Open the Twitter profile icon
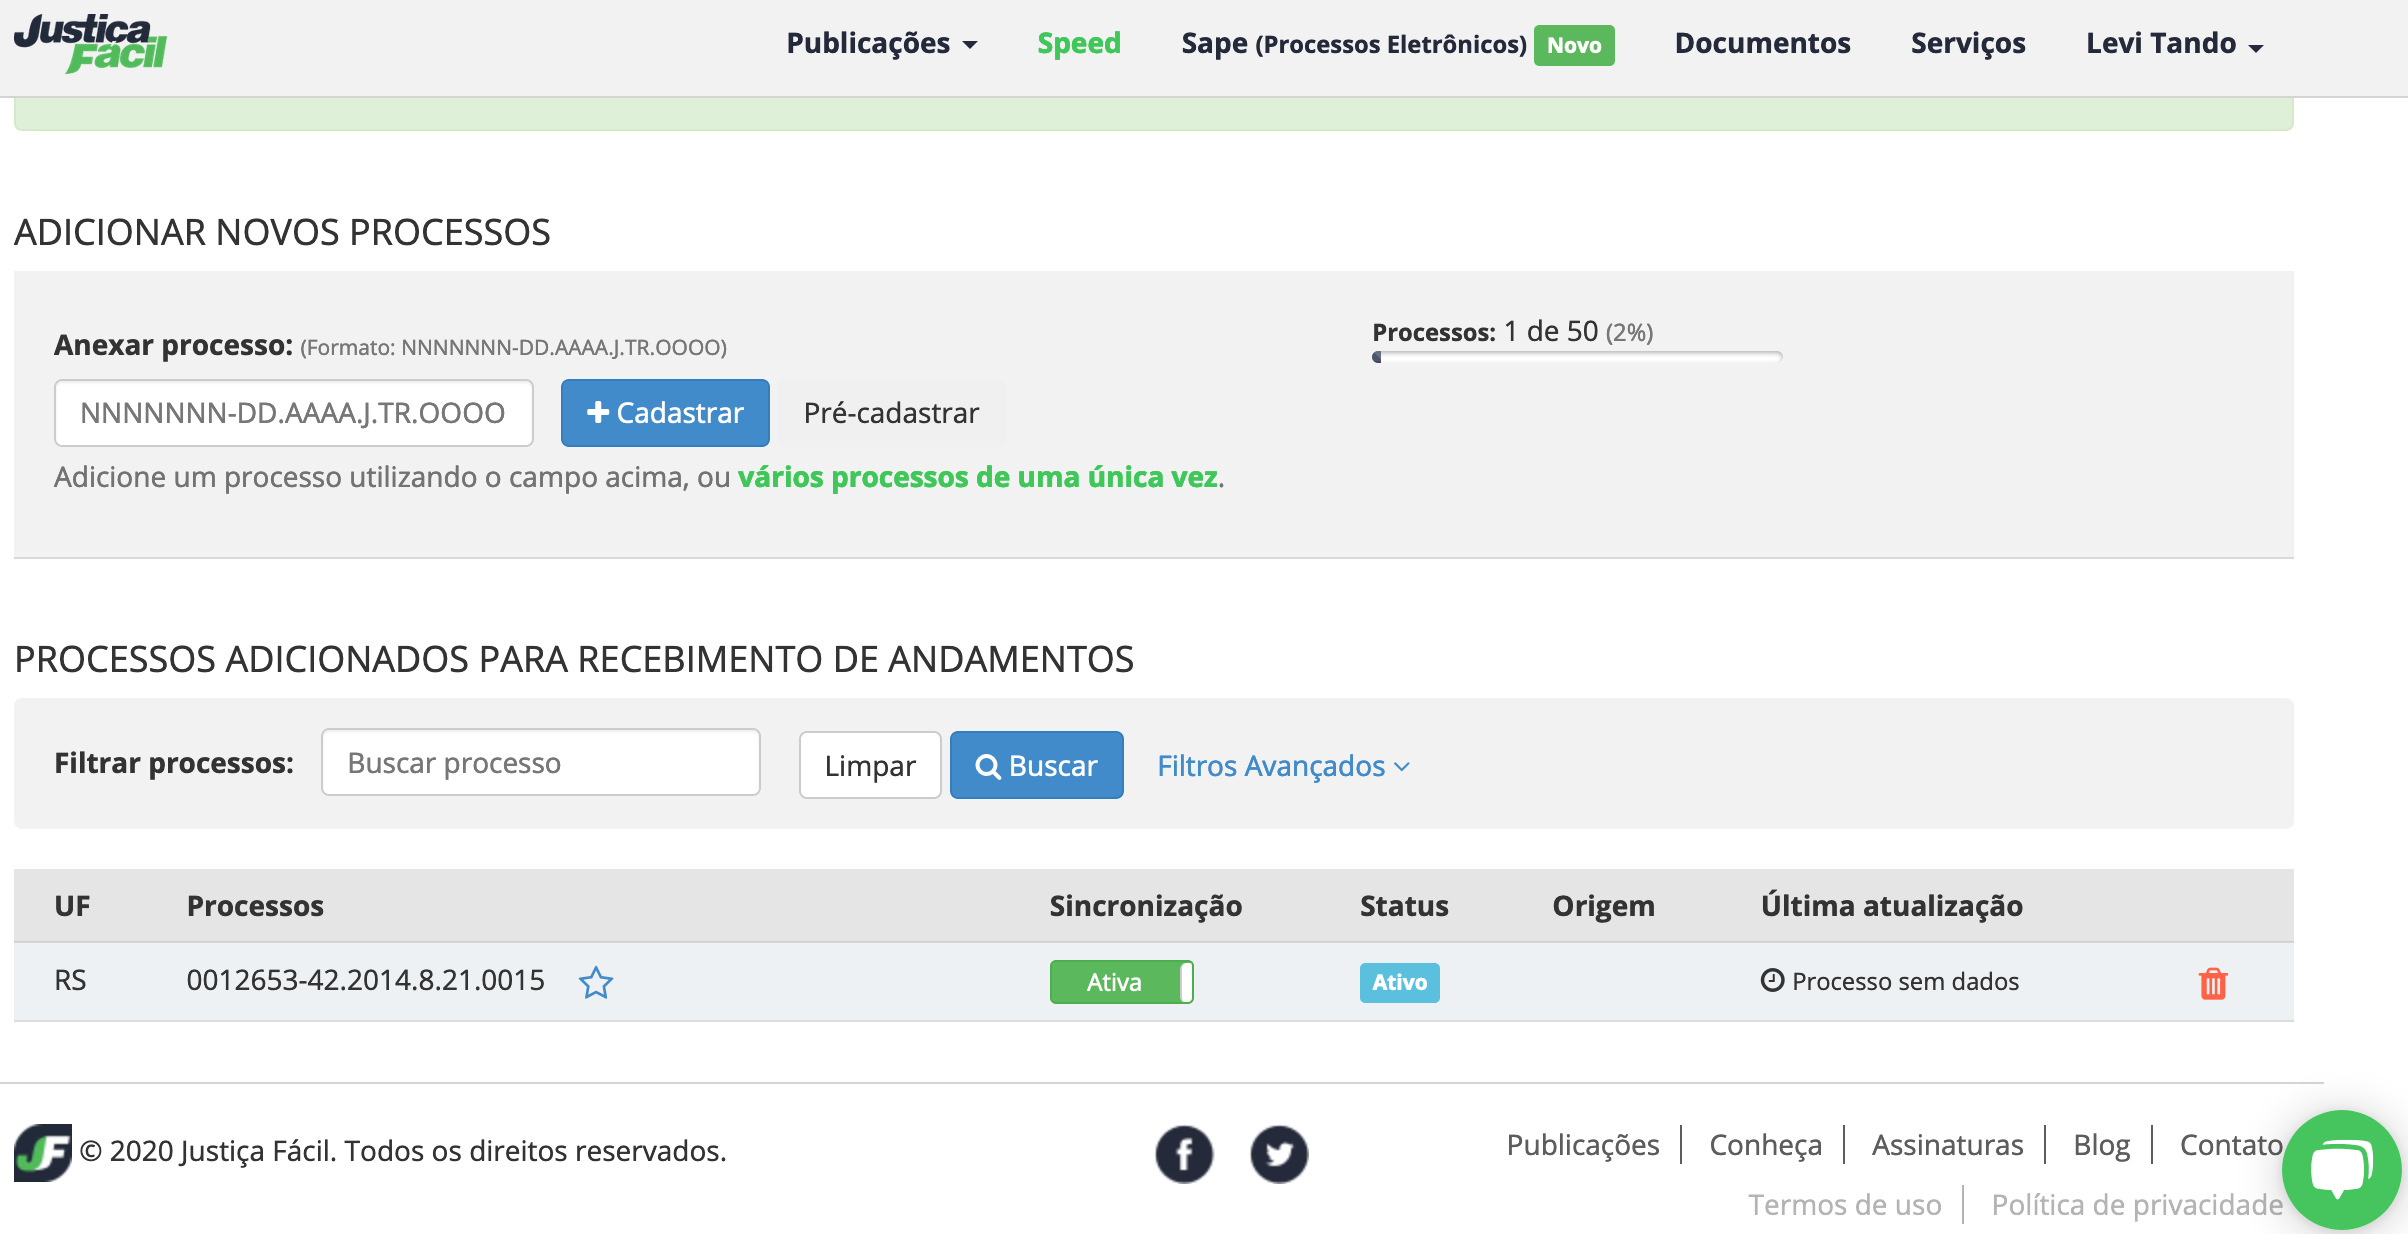 point(1278,1154)
